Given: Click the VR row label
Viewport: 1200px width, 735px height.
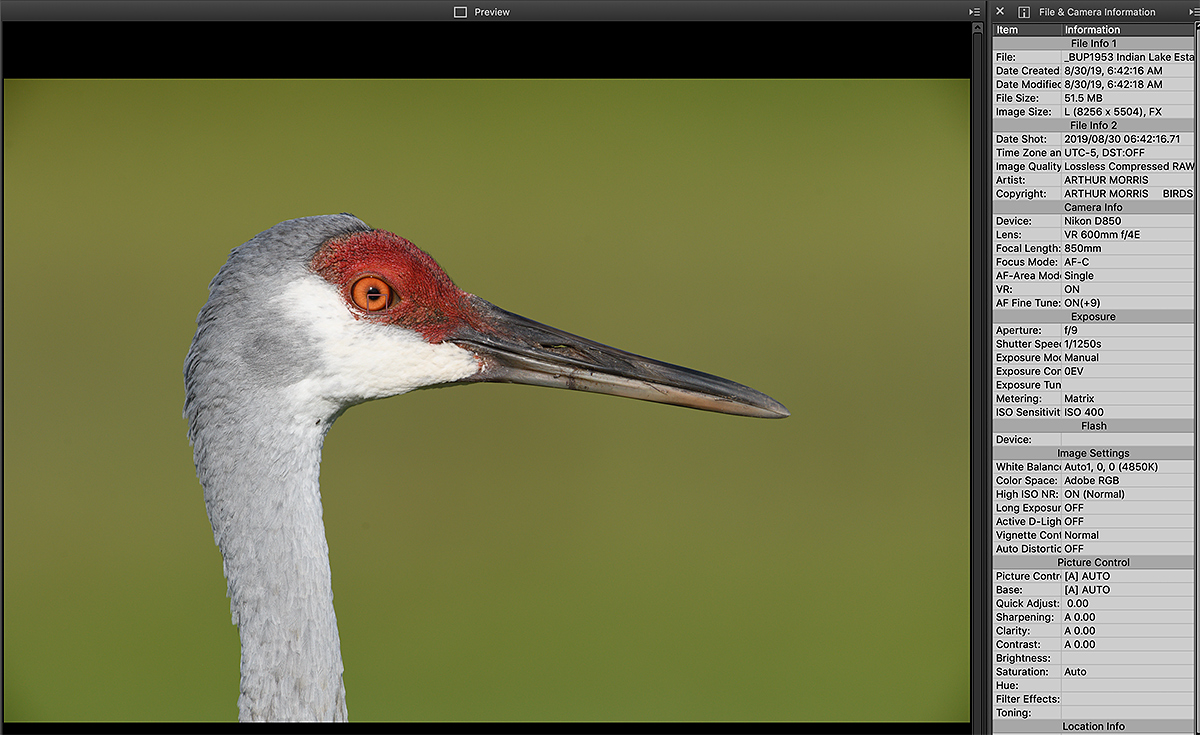Looking at the screenshot, I should tap(1002, 289).
